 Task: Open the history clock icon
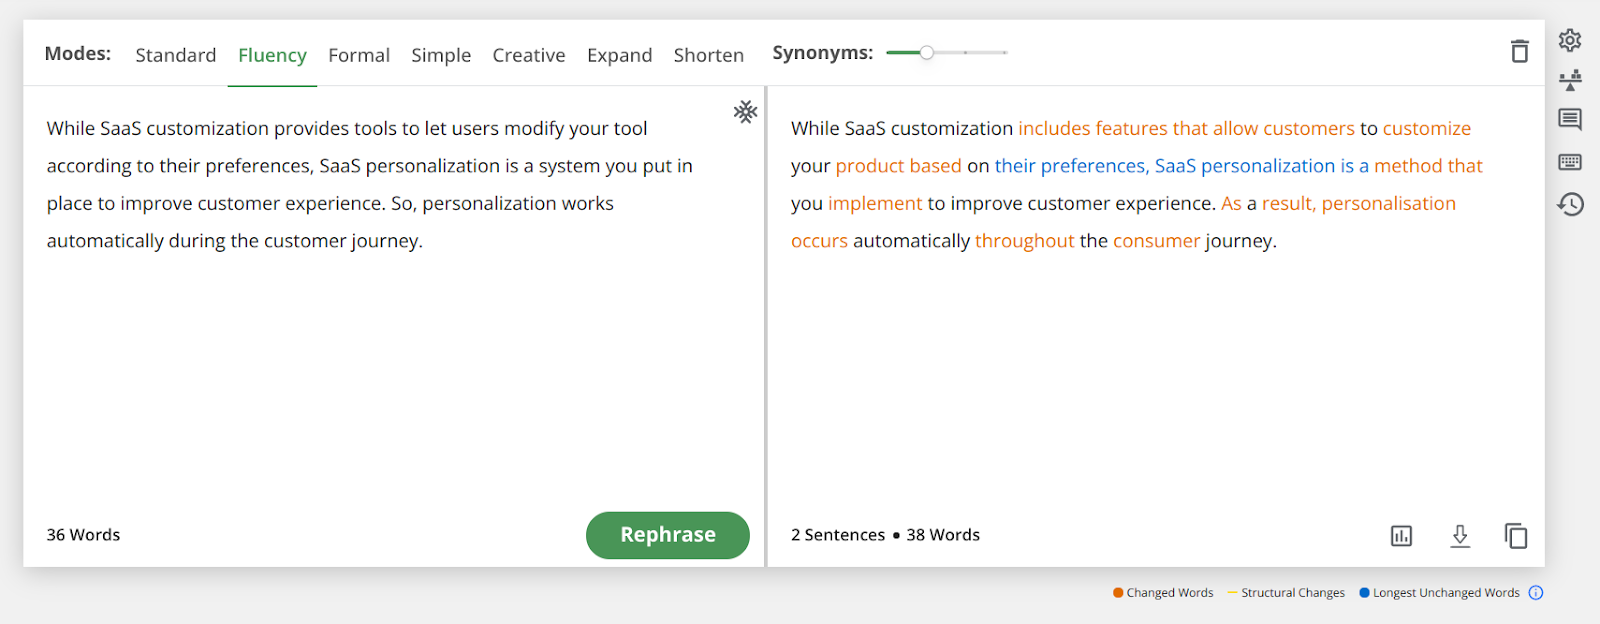(1570, 204)
